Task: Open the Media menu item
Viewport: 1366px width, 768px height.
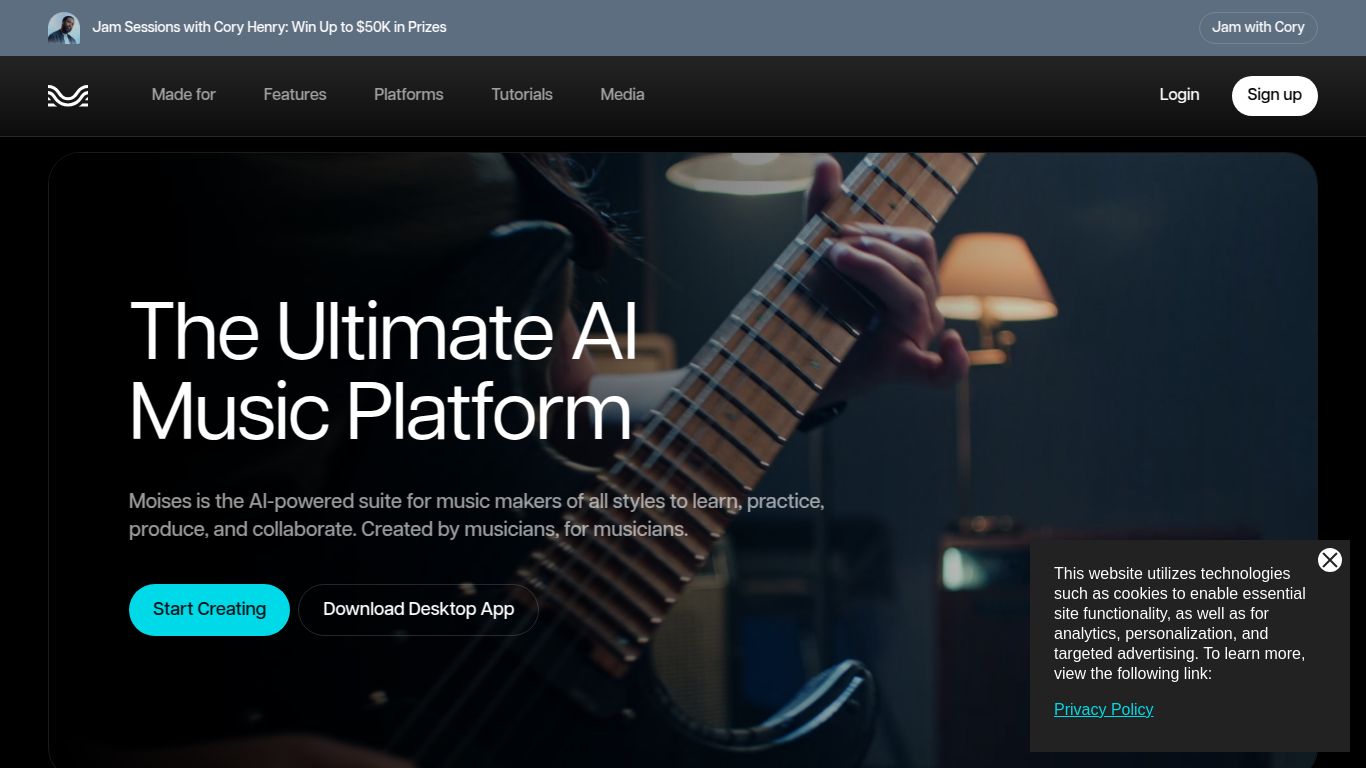Action: (x=622, y=94)
